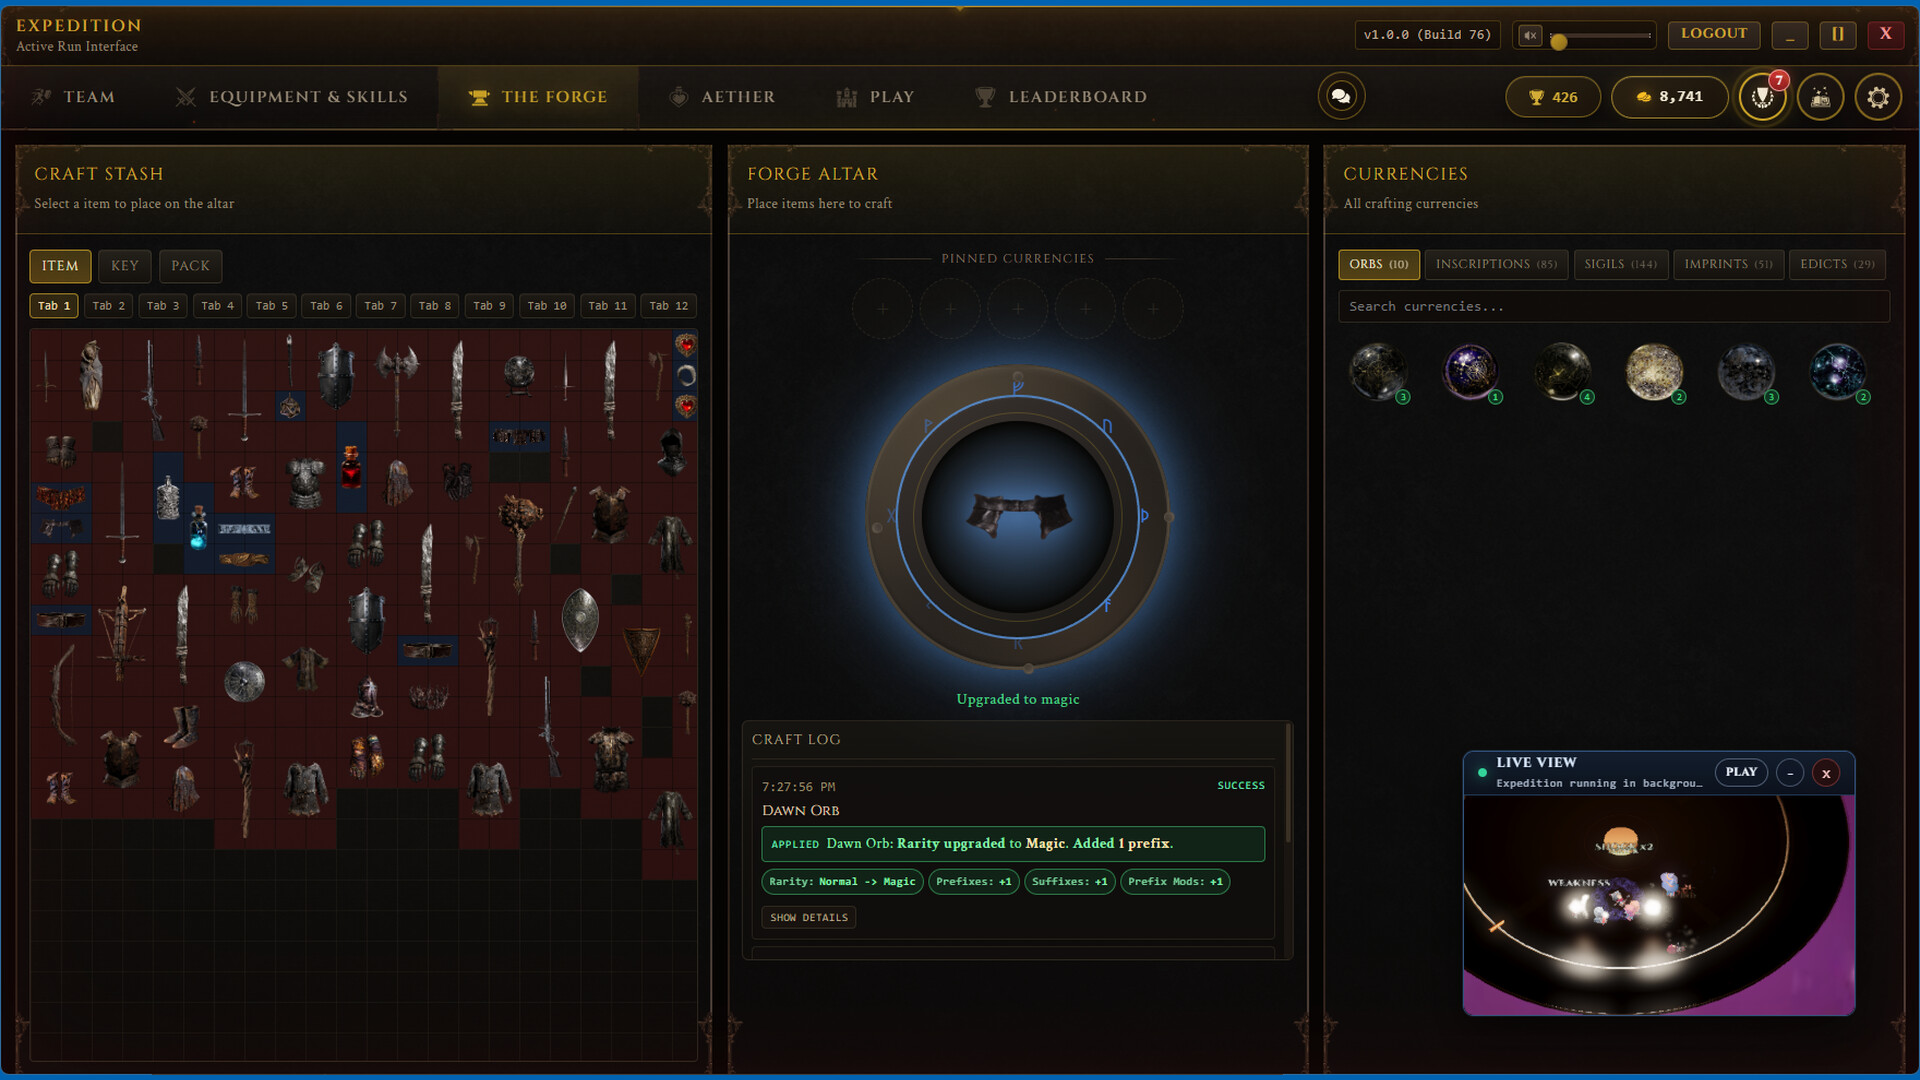Pause using the top bar pause button
Screen dimensions: 1920x1080
pos(1837,35)
